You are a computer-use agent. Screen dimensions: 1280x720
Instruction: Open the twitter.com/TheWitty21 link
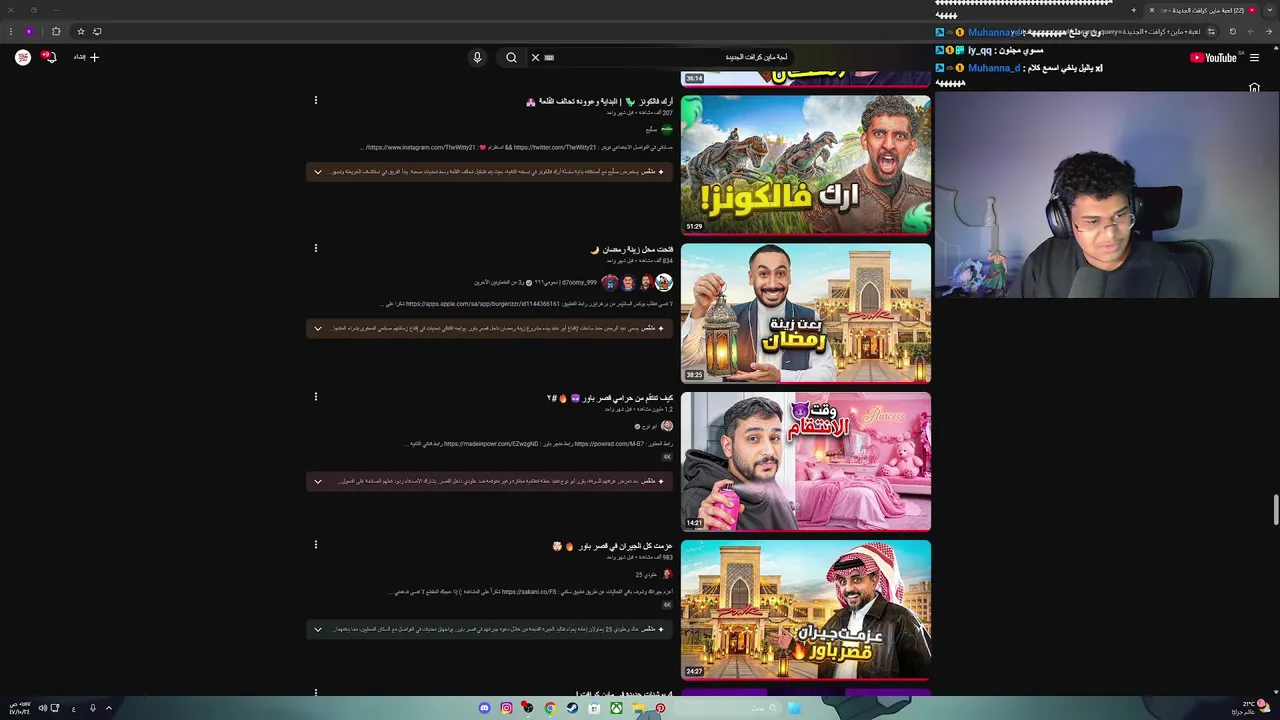point(555,147)
